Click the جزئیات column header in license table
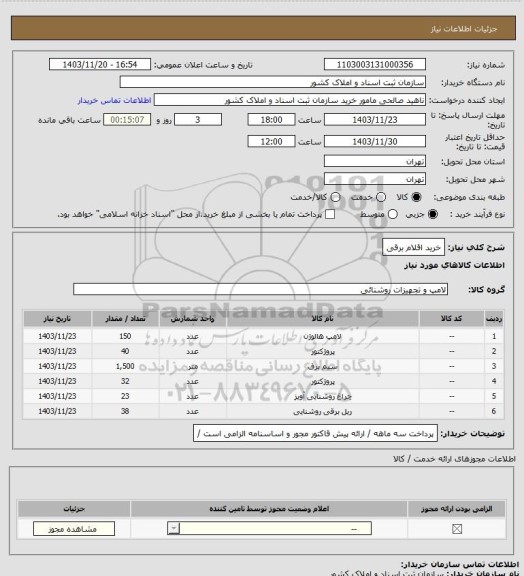Screen dimensions: 524x576 coord(74,509)
